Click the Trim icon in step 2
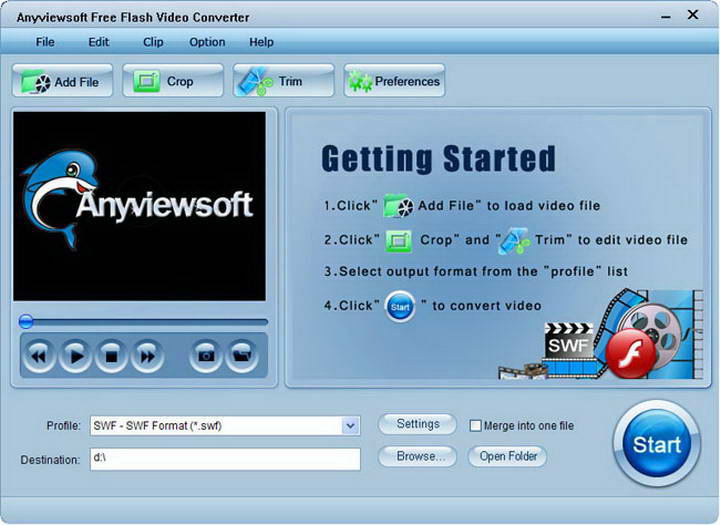The height and width of the screenshot is (525, 720). pos(514,241)
